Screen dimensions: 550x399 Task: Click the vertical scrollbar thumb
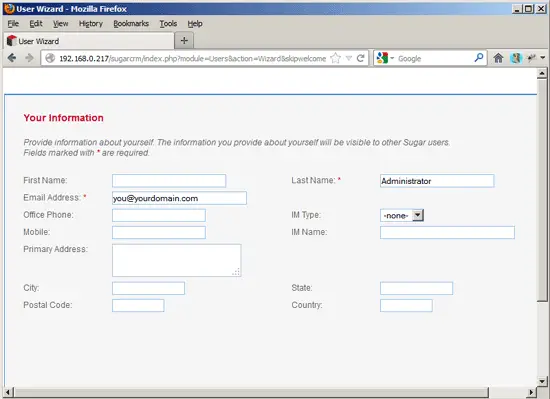tap(542, 190)
